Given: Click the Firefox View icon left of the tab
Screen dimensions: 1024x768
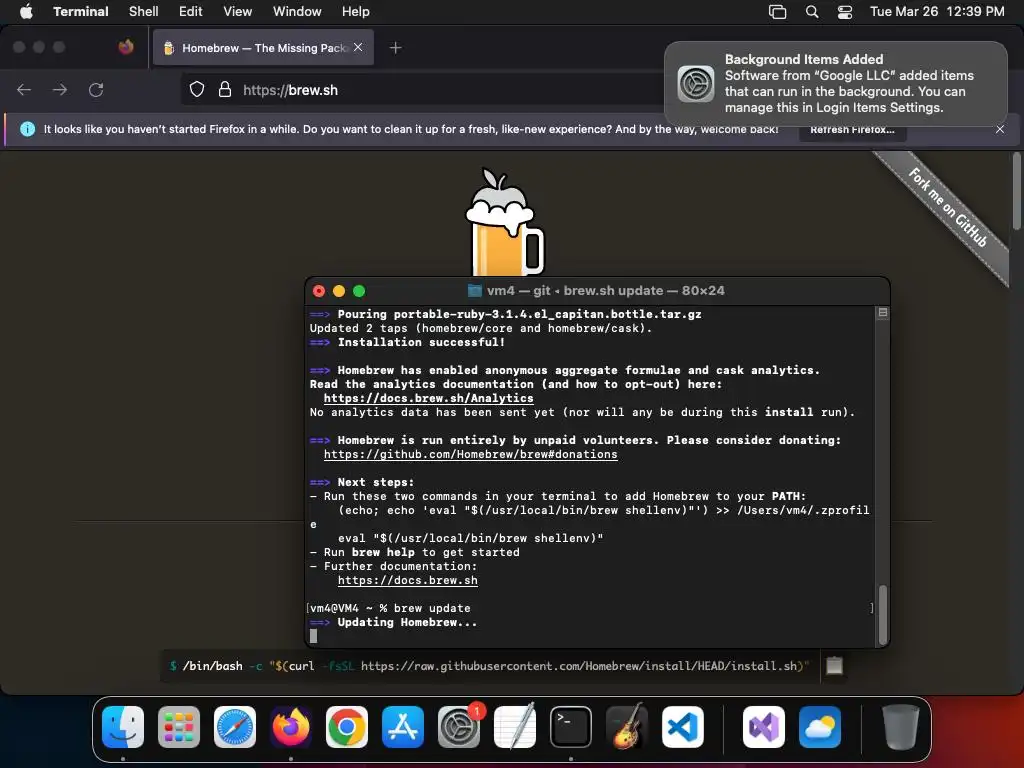Looking at the screenshot, I should (x=126, y=47).
